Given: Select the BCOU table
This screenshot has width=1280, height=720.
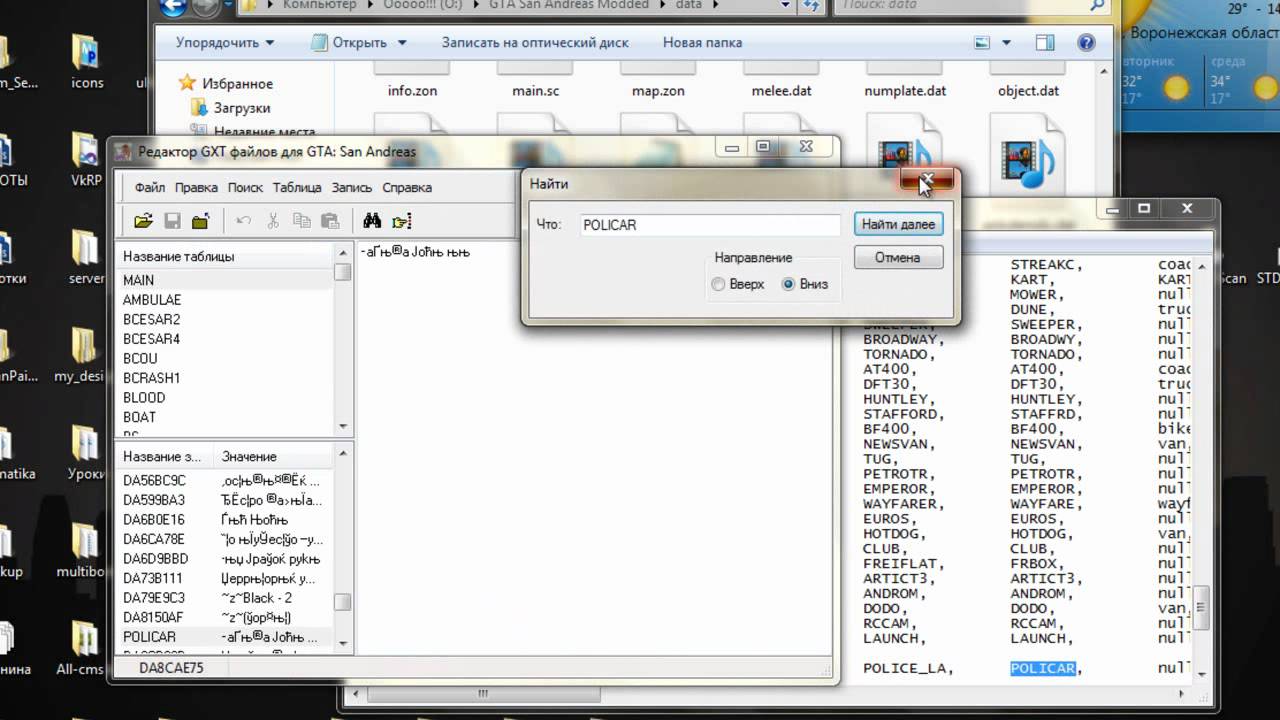Looking at the screenshot, I should pyautogui.click(x=225, y=358).
